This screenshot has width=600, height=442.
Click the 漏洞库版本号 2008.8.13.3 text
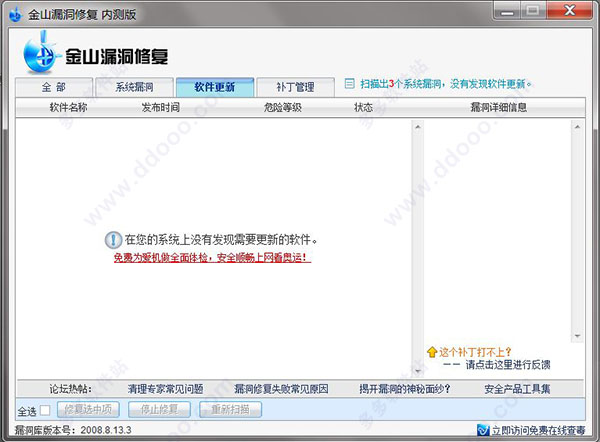73,430
